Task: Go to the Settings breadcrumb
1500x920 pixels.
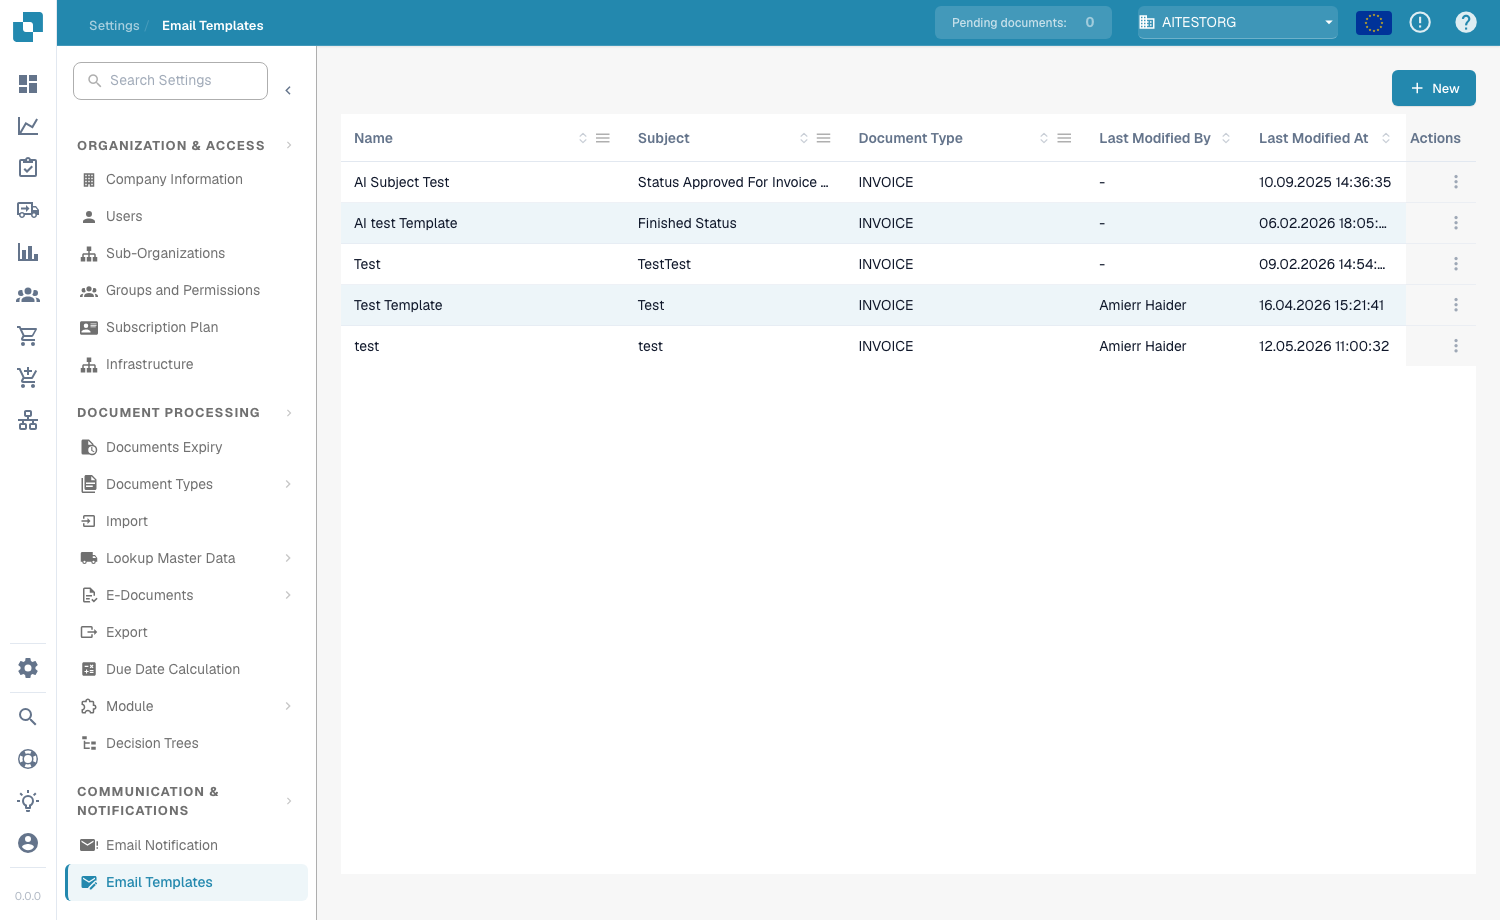Action: [114, 25]
